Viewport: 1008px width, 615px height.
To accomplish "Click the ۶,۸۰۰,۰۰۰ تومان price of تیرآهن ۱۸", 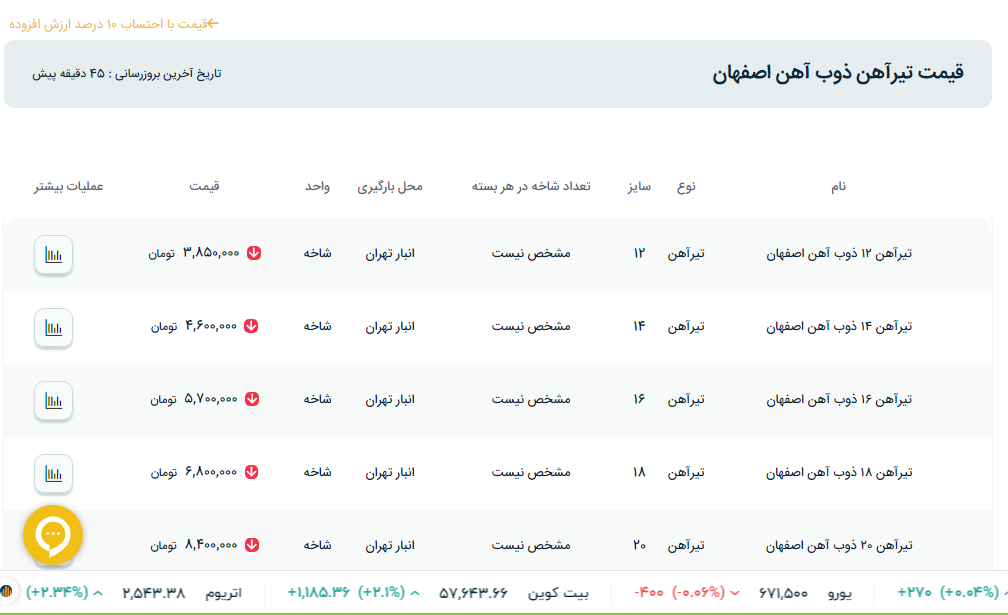I will pos(195,472).
